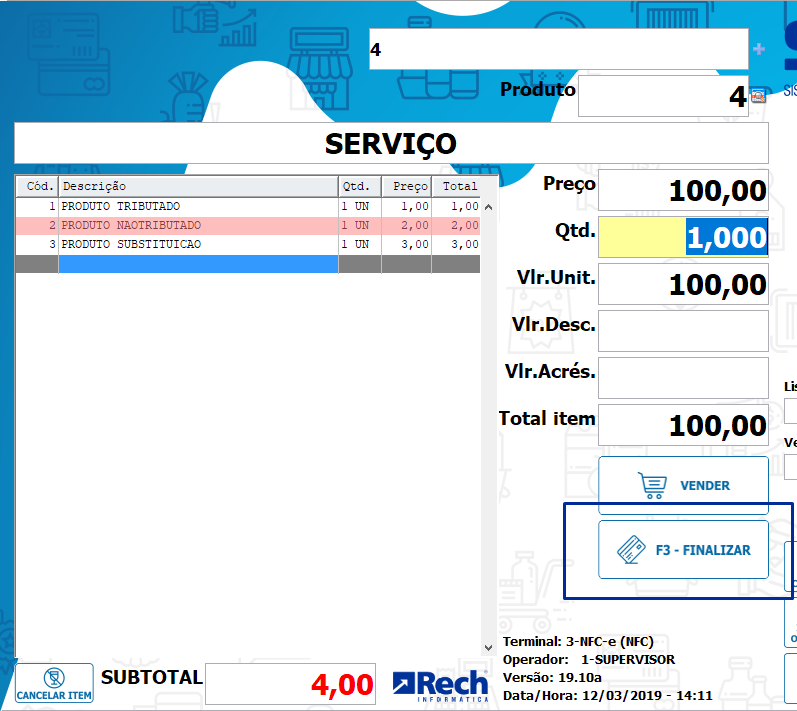Image resolution: width=797 pixels, height=711 pixels.
Task: Click the Qtd. column header in list
Action: click(360, 187)
